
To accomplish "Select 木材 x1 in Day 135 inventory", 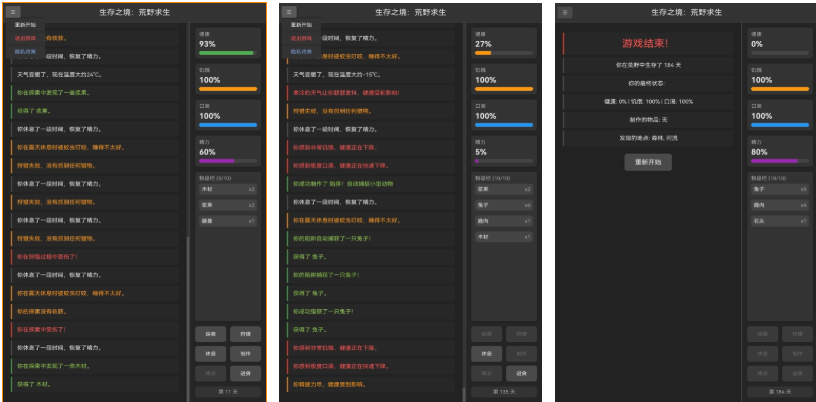I will click(504, 237).
